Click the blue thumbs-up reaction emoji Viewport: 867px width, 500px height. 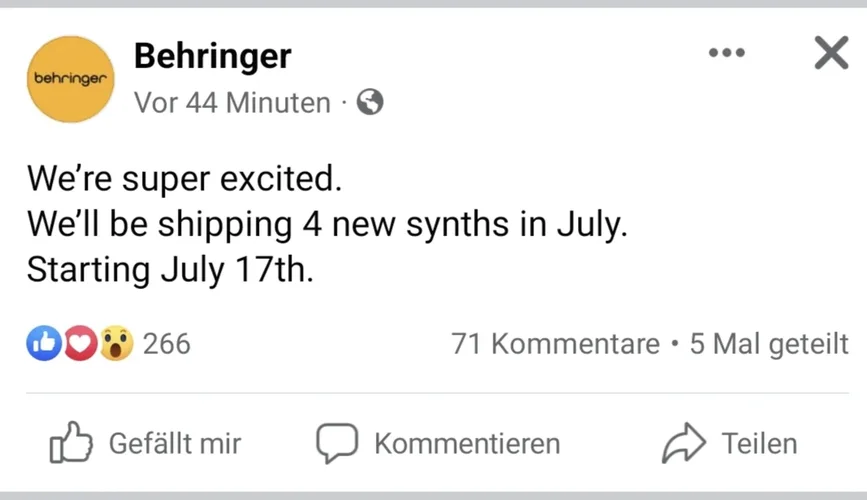click(x=43, y=344)
